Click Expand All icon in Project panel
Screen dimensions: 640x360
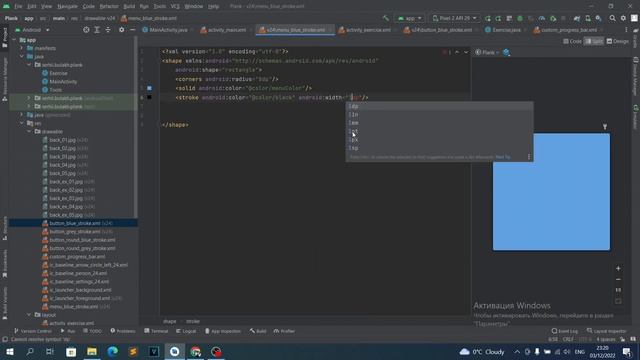pos(97,30)
